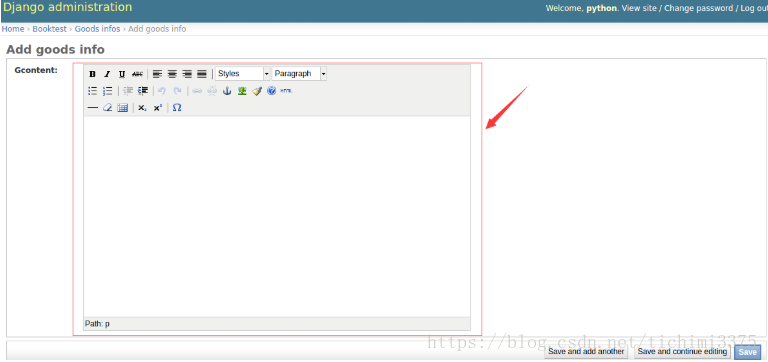Edit HTML source with the HTML icon

pyautogui.click(x=286, y=91)
